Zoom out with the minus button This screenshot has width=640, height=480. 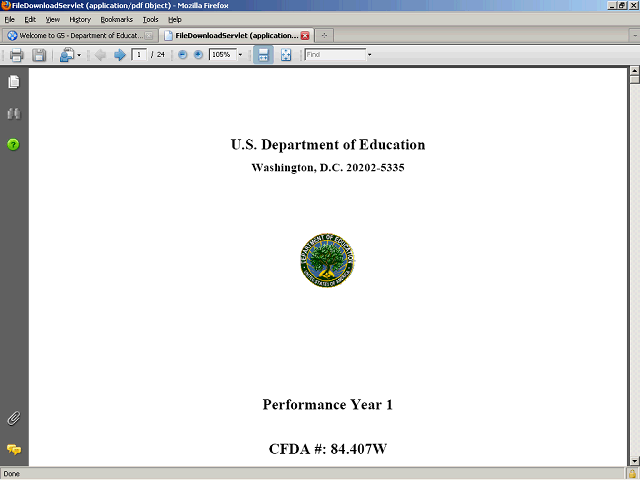tap(182, 55)
